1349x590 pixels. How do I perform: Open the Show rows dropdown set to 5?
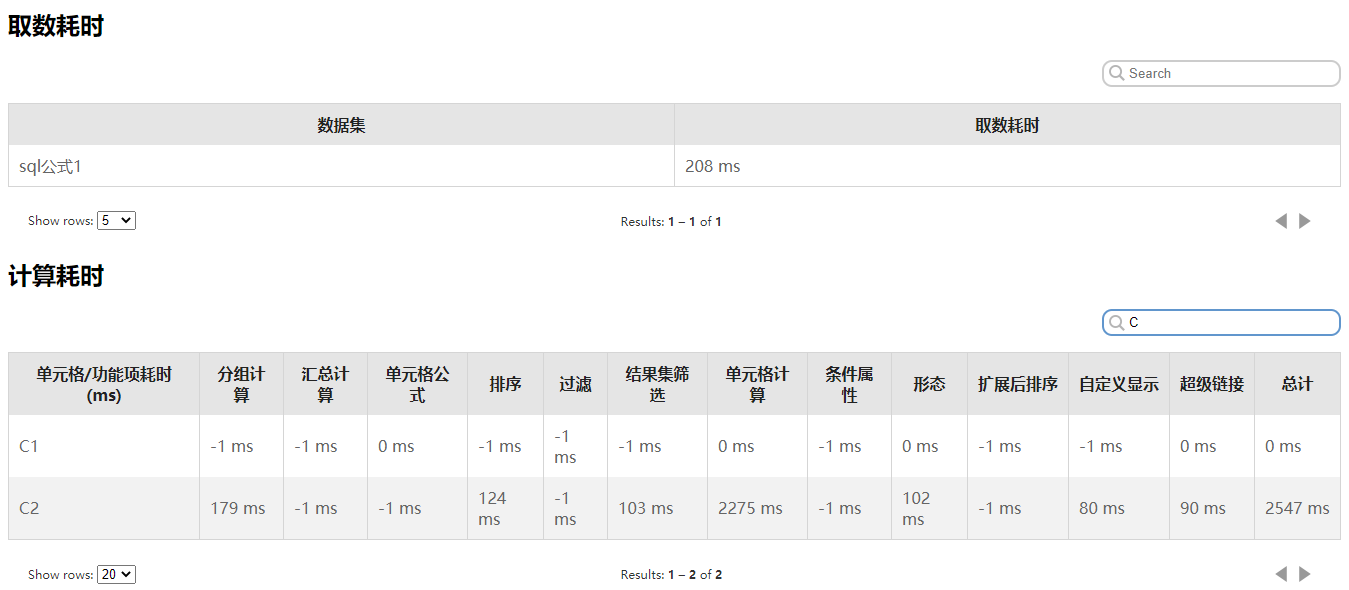pos(116,221)
